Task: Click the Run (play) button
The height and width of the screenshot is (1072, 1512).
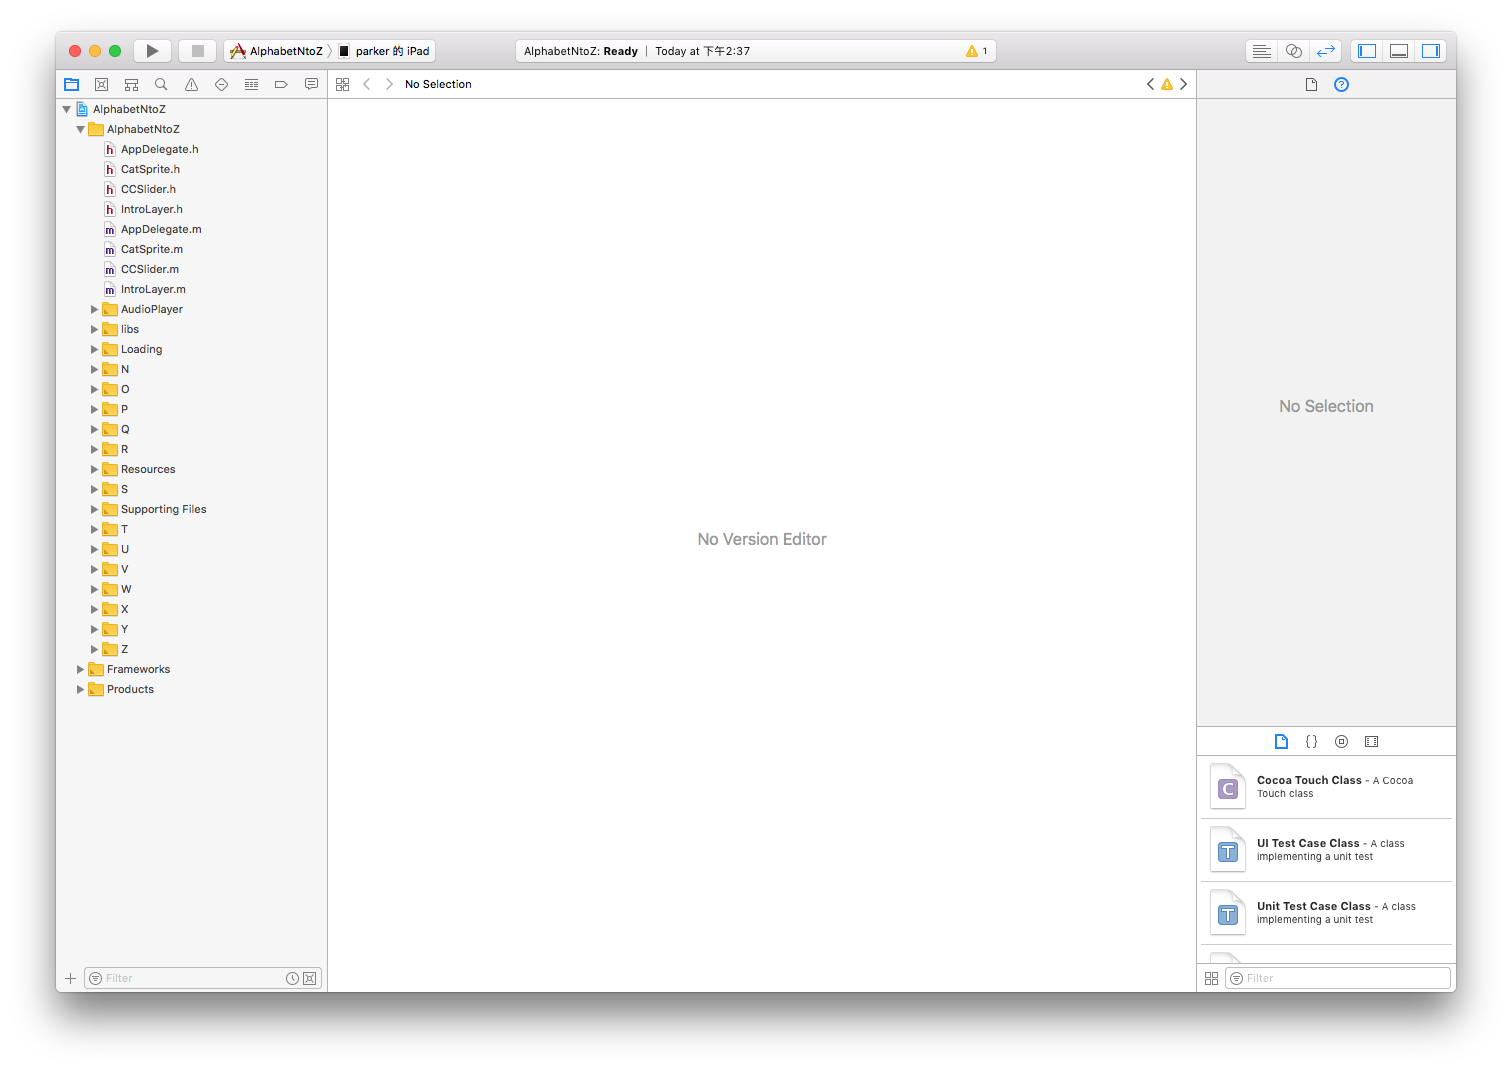Action: tap(152, 51)
